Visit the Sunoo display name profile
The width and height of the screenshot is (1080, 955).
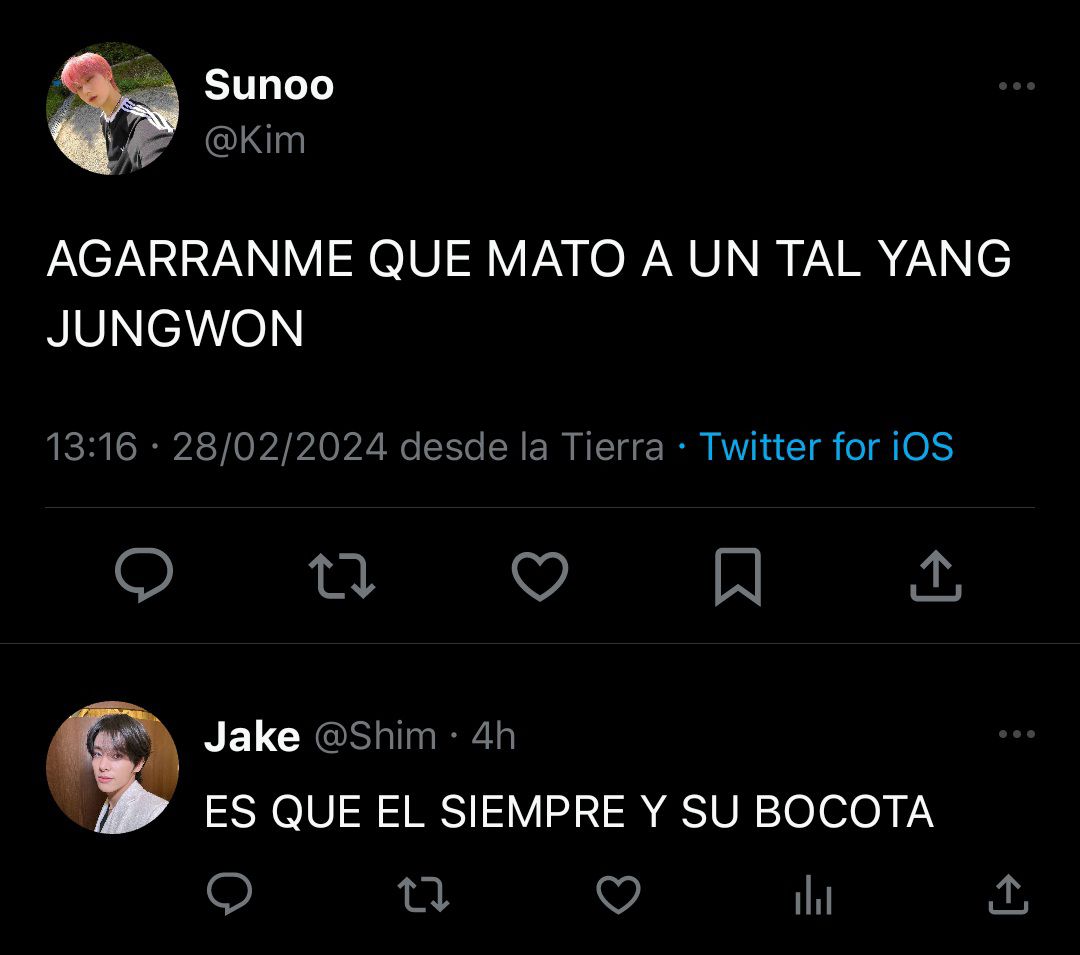click(269, 85)
